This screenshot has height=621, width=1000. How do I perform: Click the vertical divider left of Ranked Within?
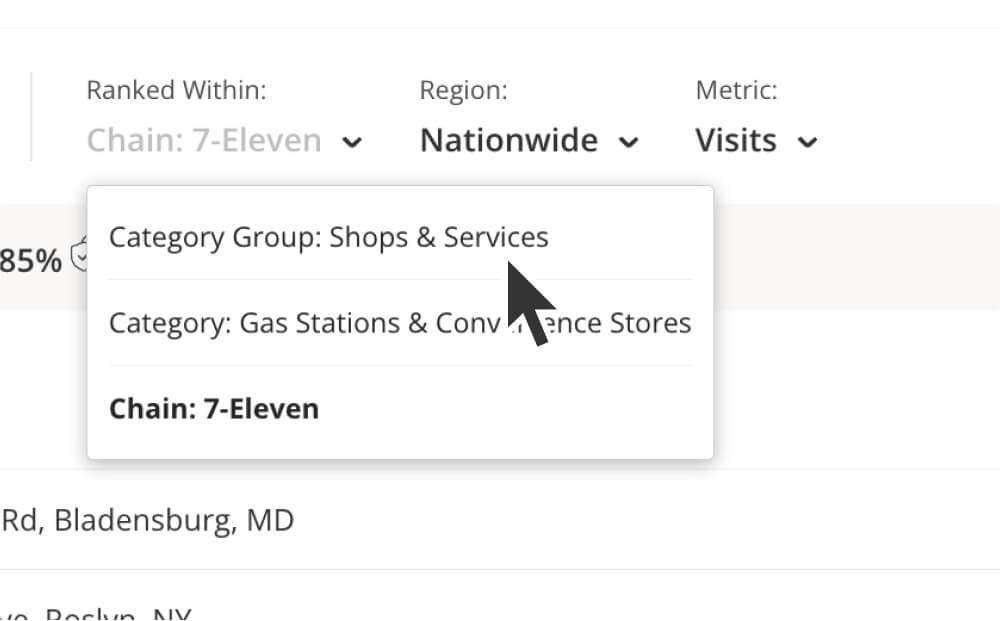[x=31, y=116]
